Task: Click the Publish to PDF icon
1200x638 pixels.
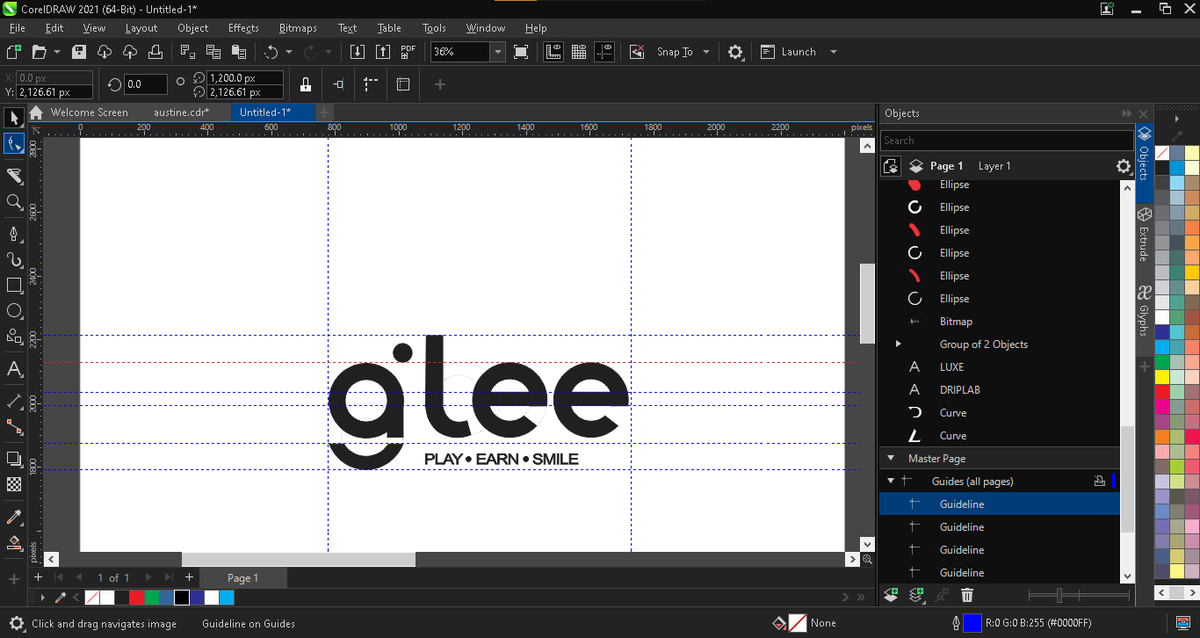Action: (408, 52)
